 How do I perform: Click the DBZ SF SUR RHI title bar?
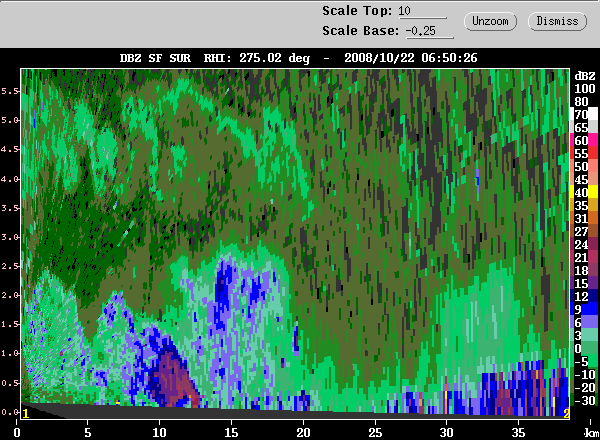[298, 58]
